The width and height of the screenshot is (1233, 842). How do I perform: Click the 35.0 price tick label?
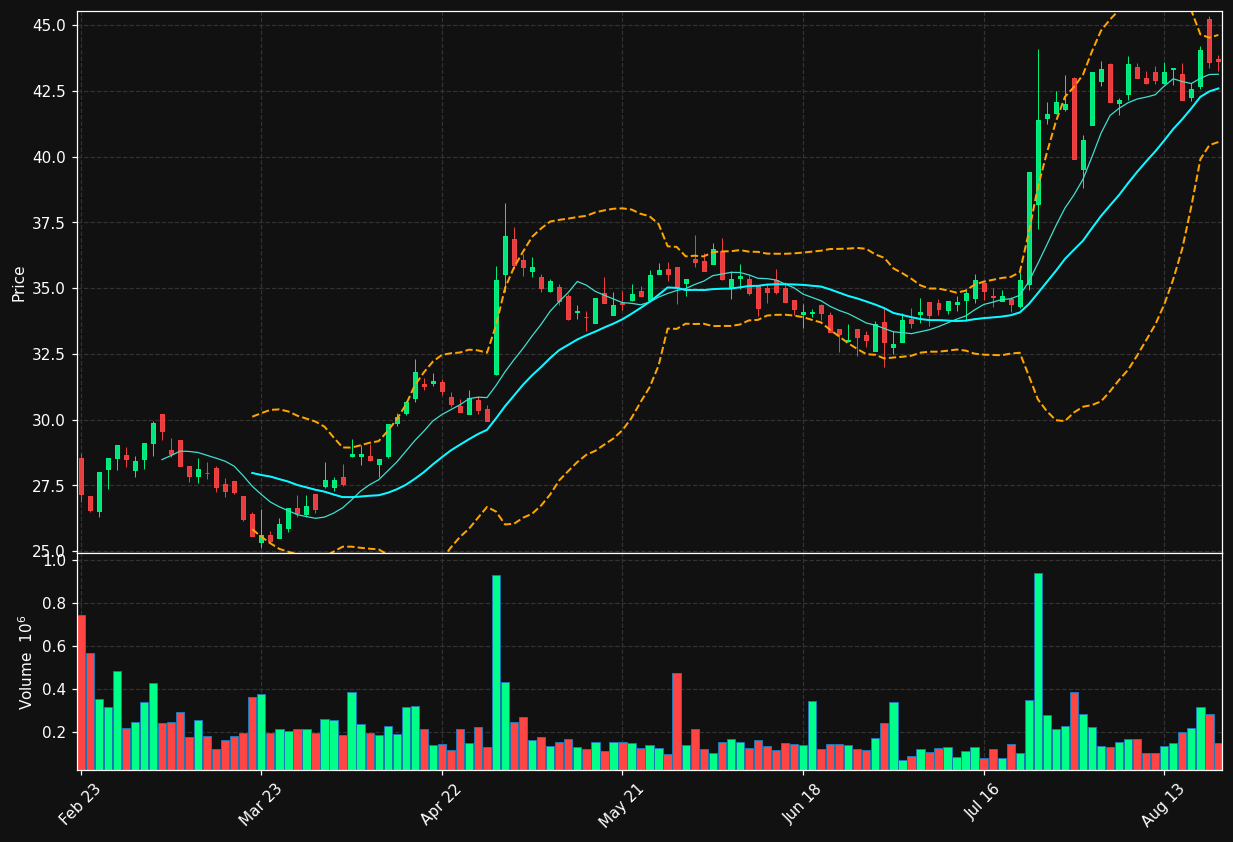pos(49,289)
